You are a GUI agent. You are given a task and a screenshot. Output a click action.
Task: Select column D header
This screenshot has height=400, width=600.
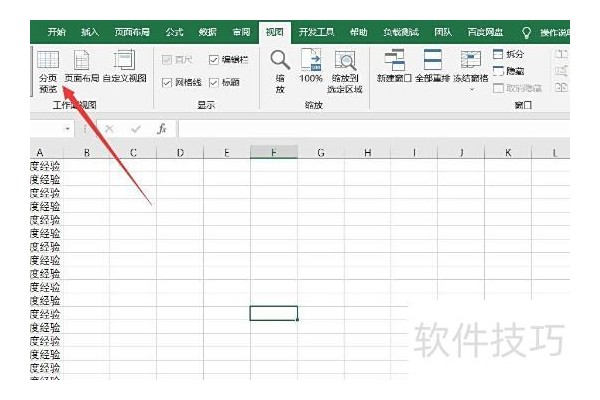click(x=180, y=153)
